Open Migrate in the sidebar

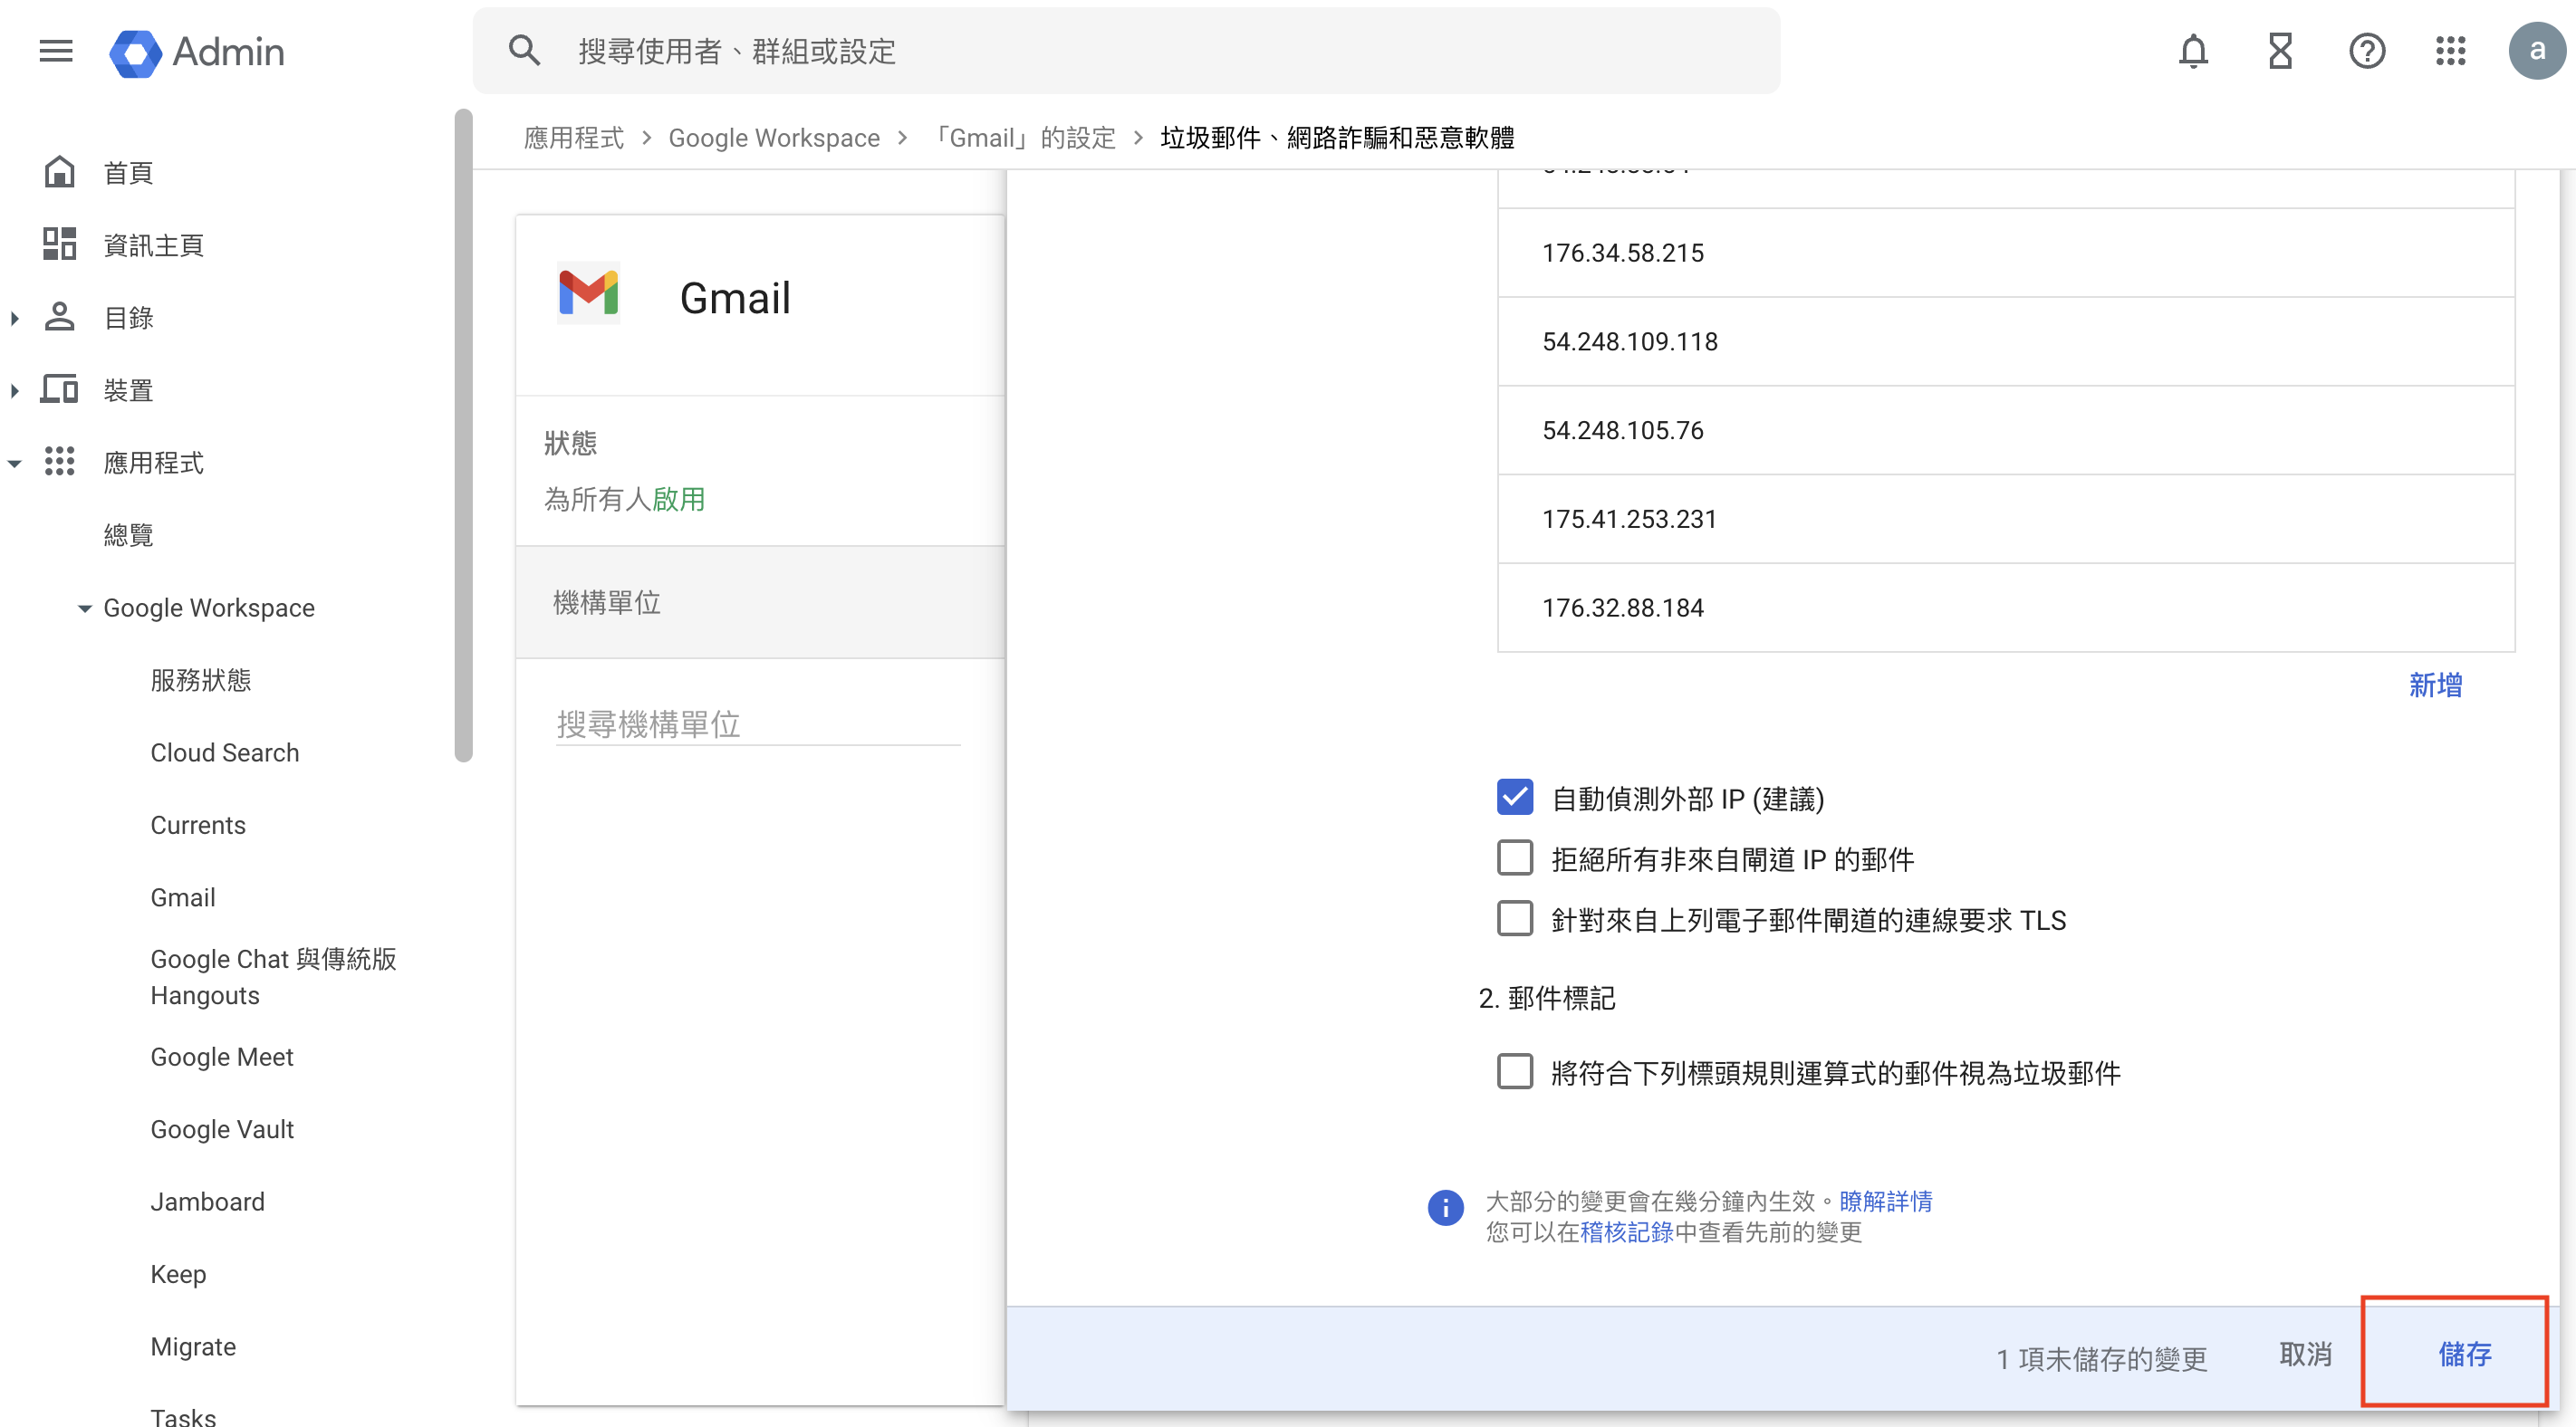pos(193,1347)
